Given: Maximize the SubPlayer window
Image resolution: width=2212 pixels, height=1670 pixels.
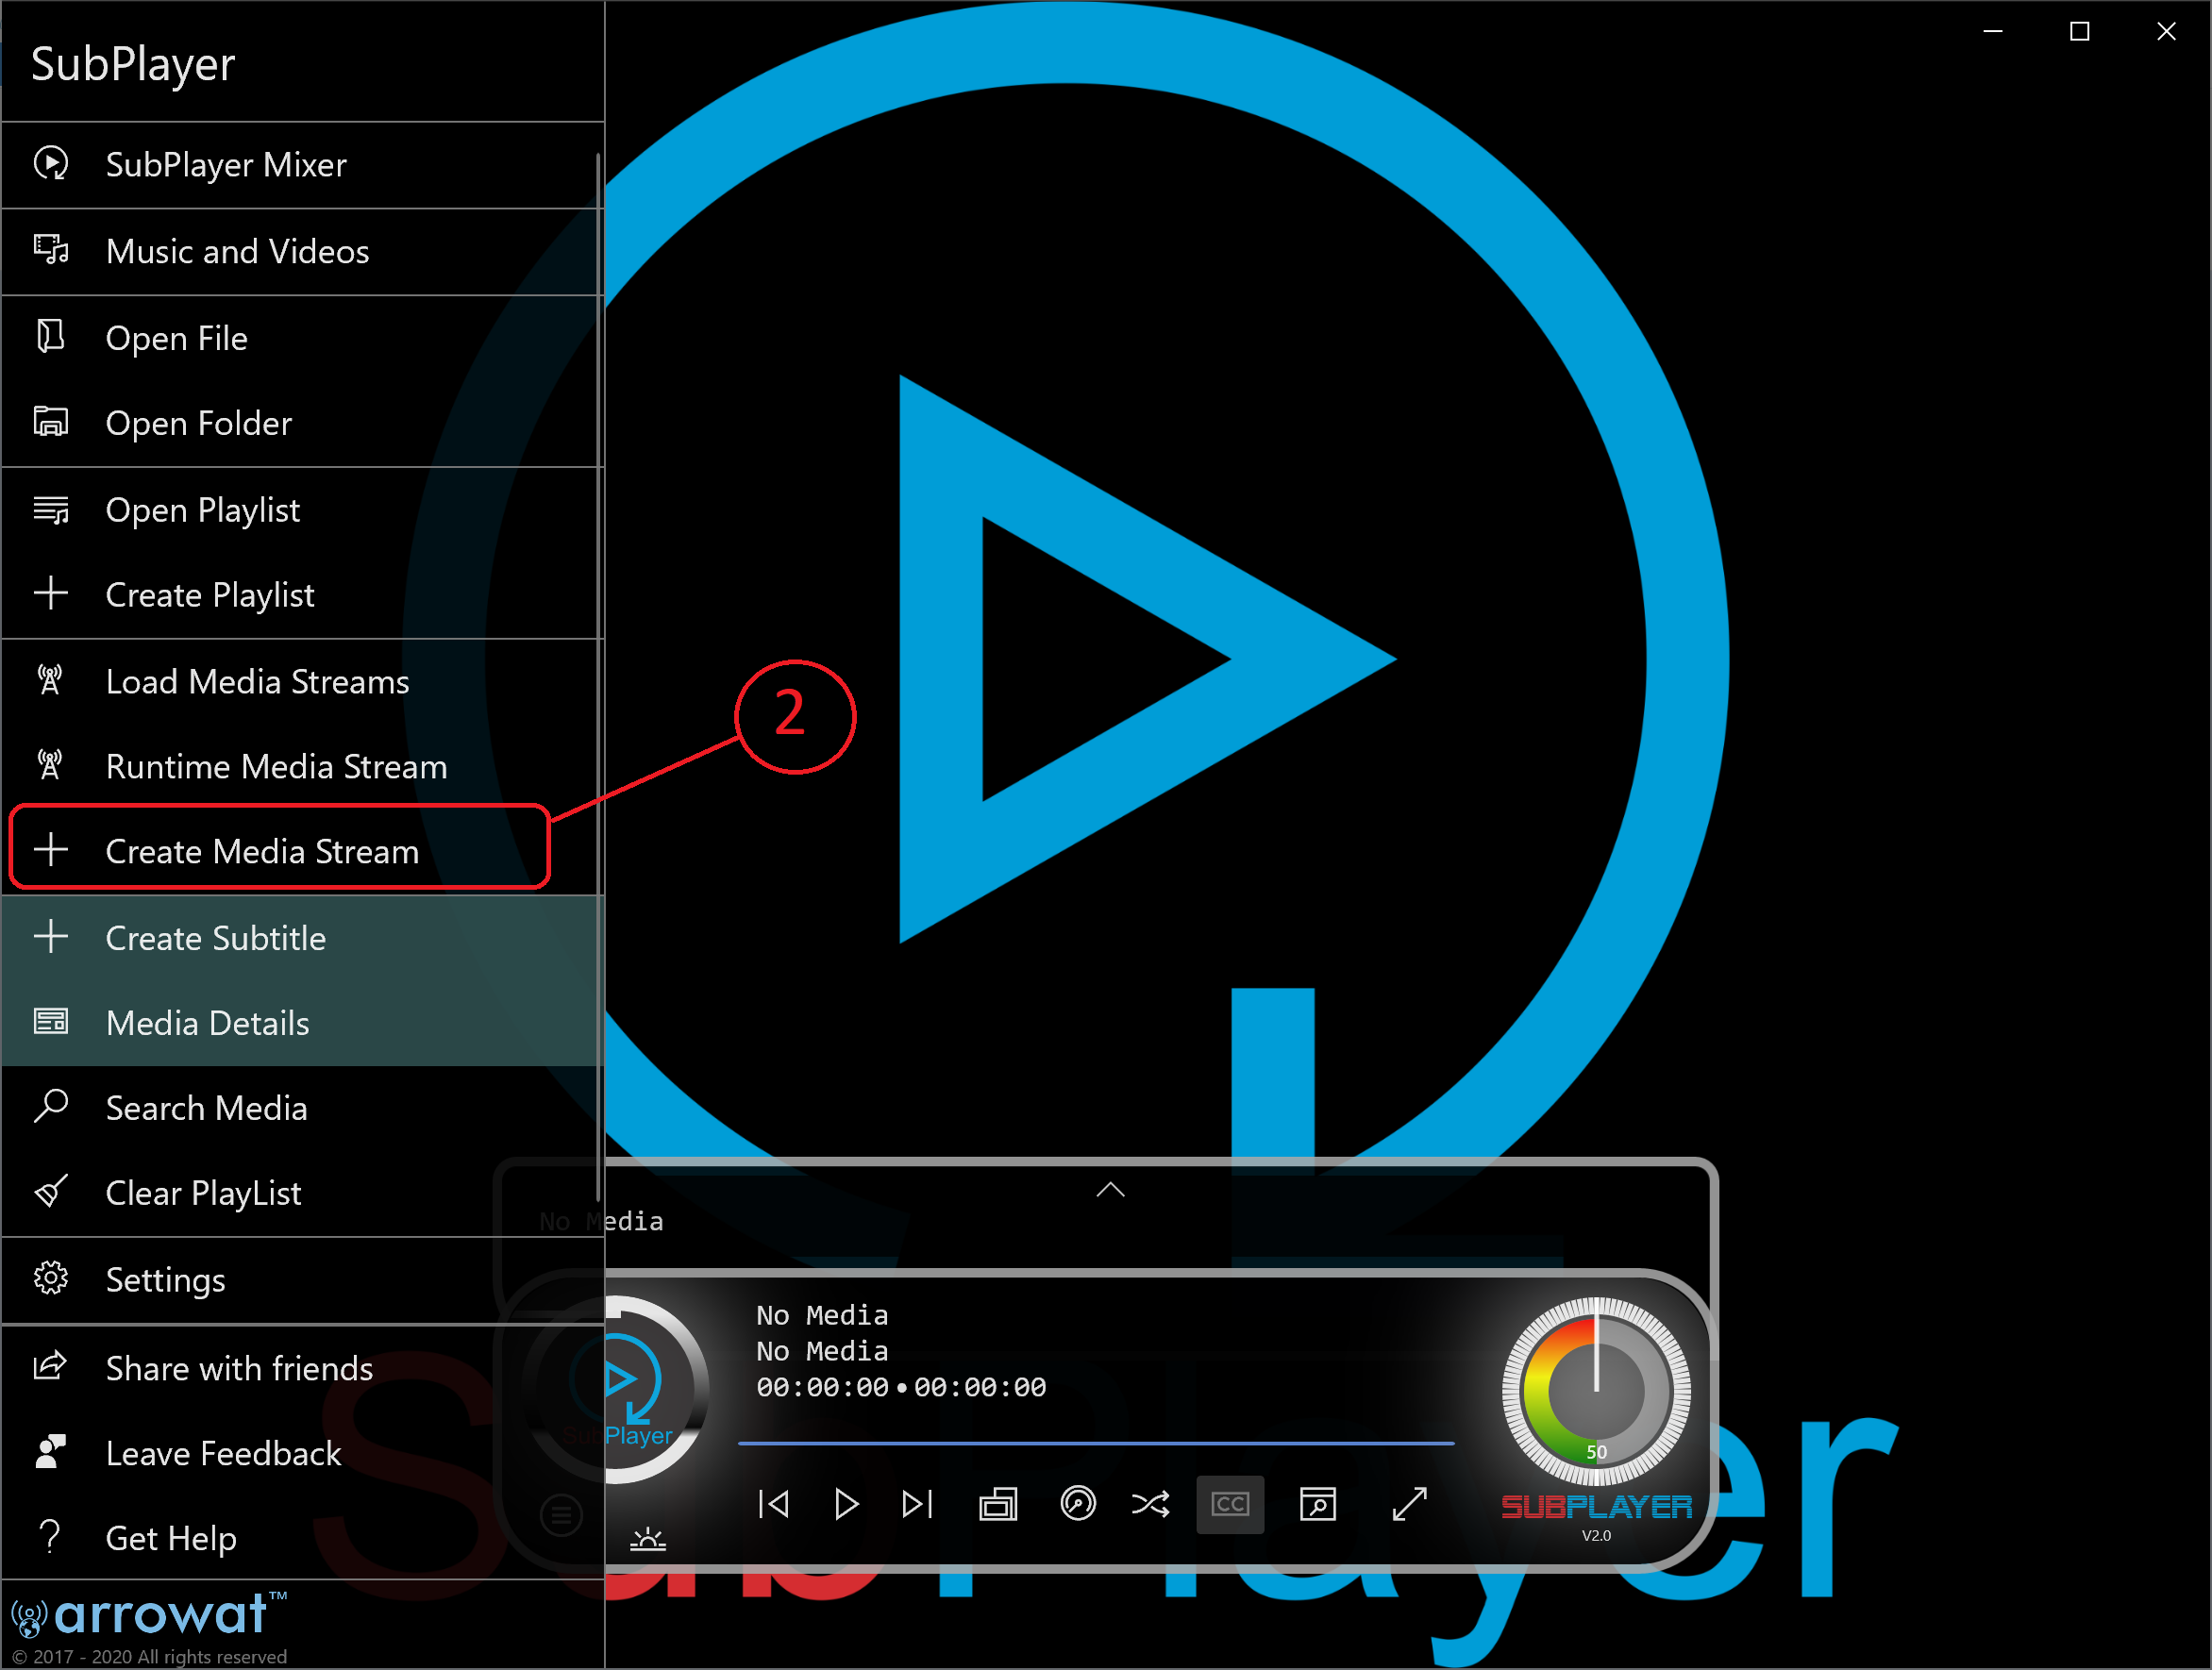Looking at the screenshot, I should pos(2079,31).
